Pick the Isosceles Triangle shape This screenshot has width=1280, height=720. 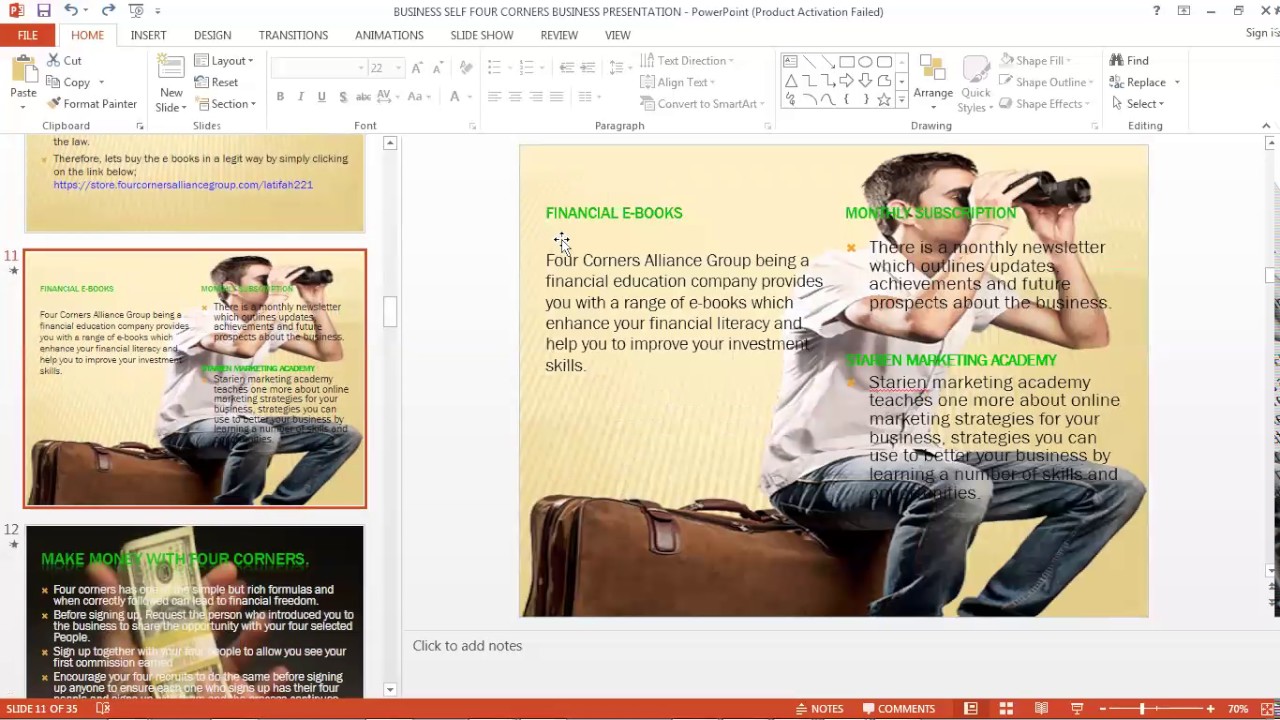pos(791,81)
